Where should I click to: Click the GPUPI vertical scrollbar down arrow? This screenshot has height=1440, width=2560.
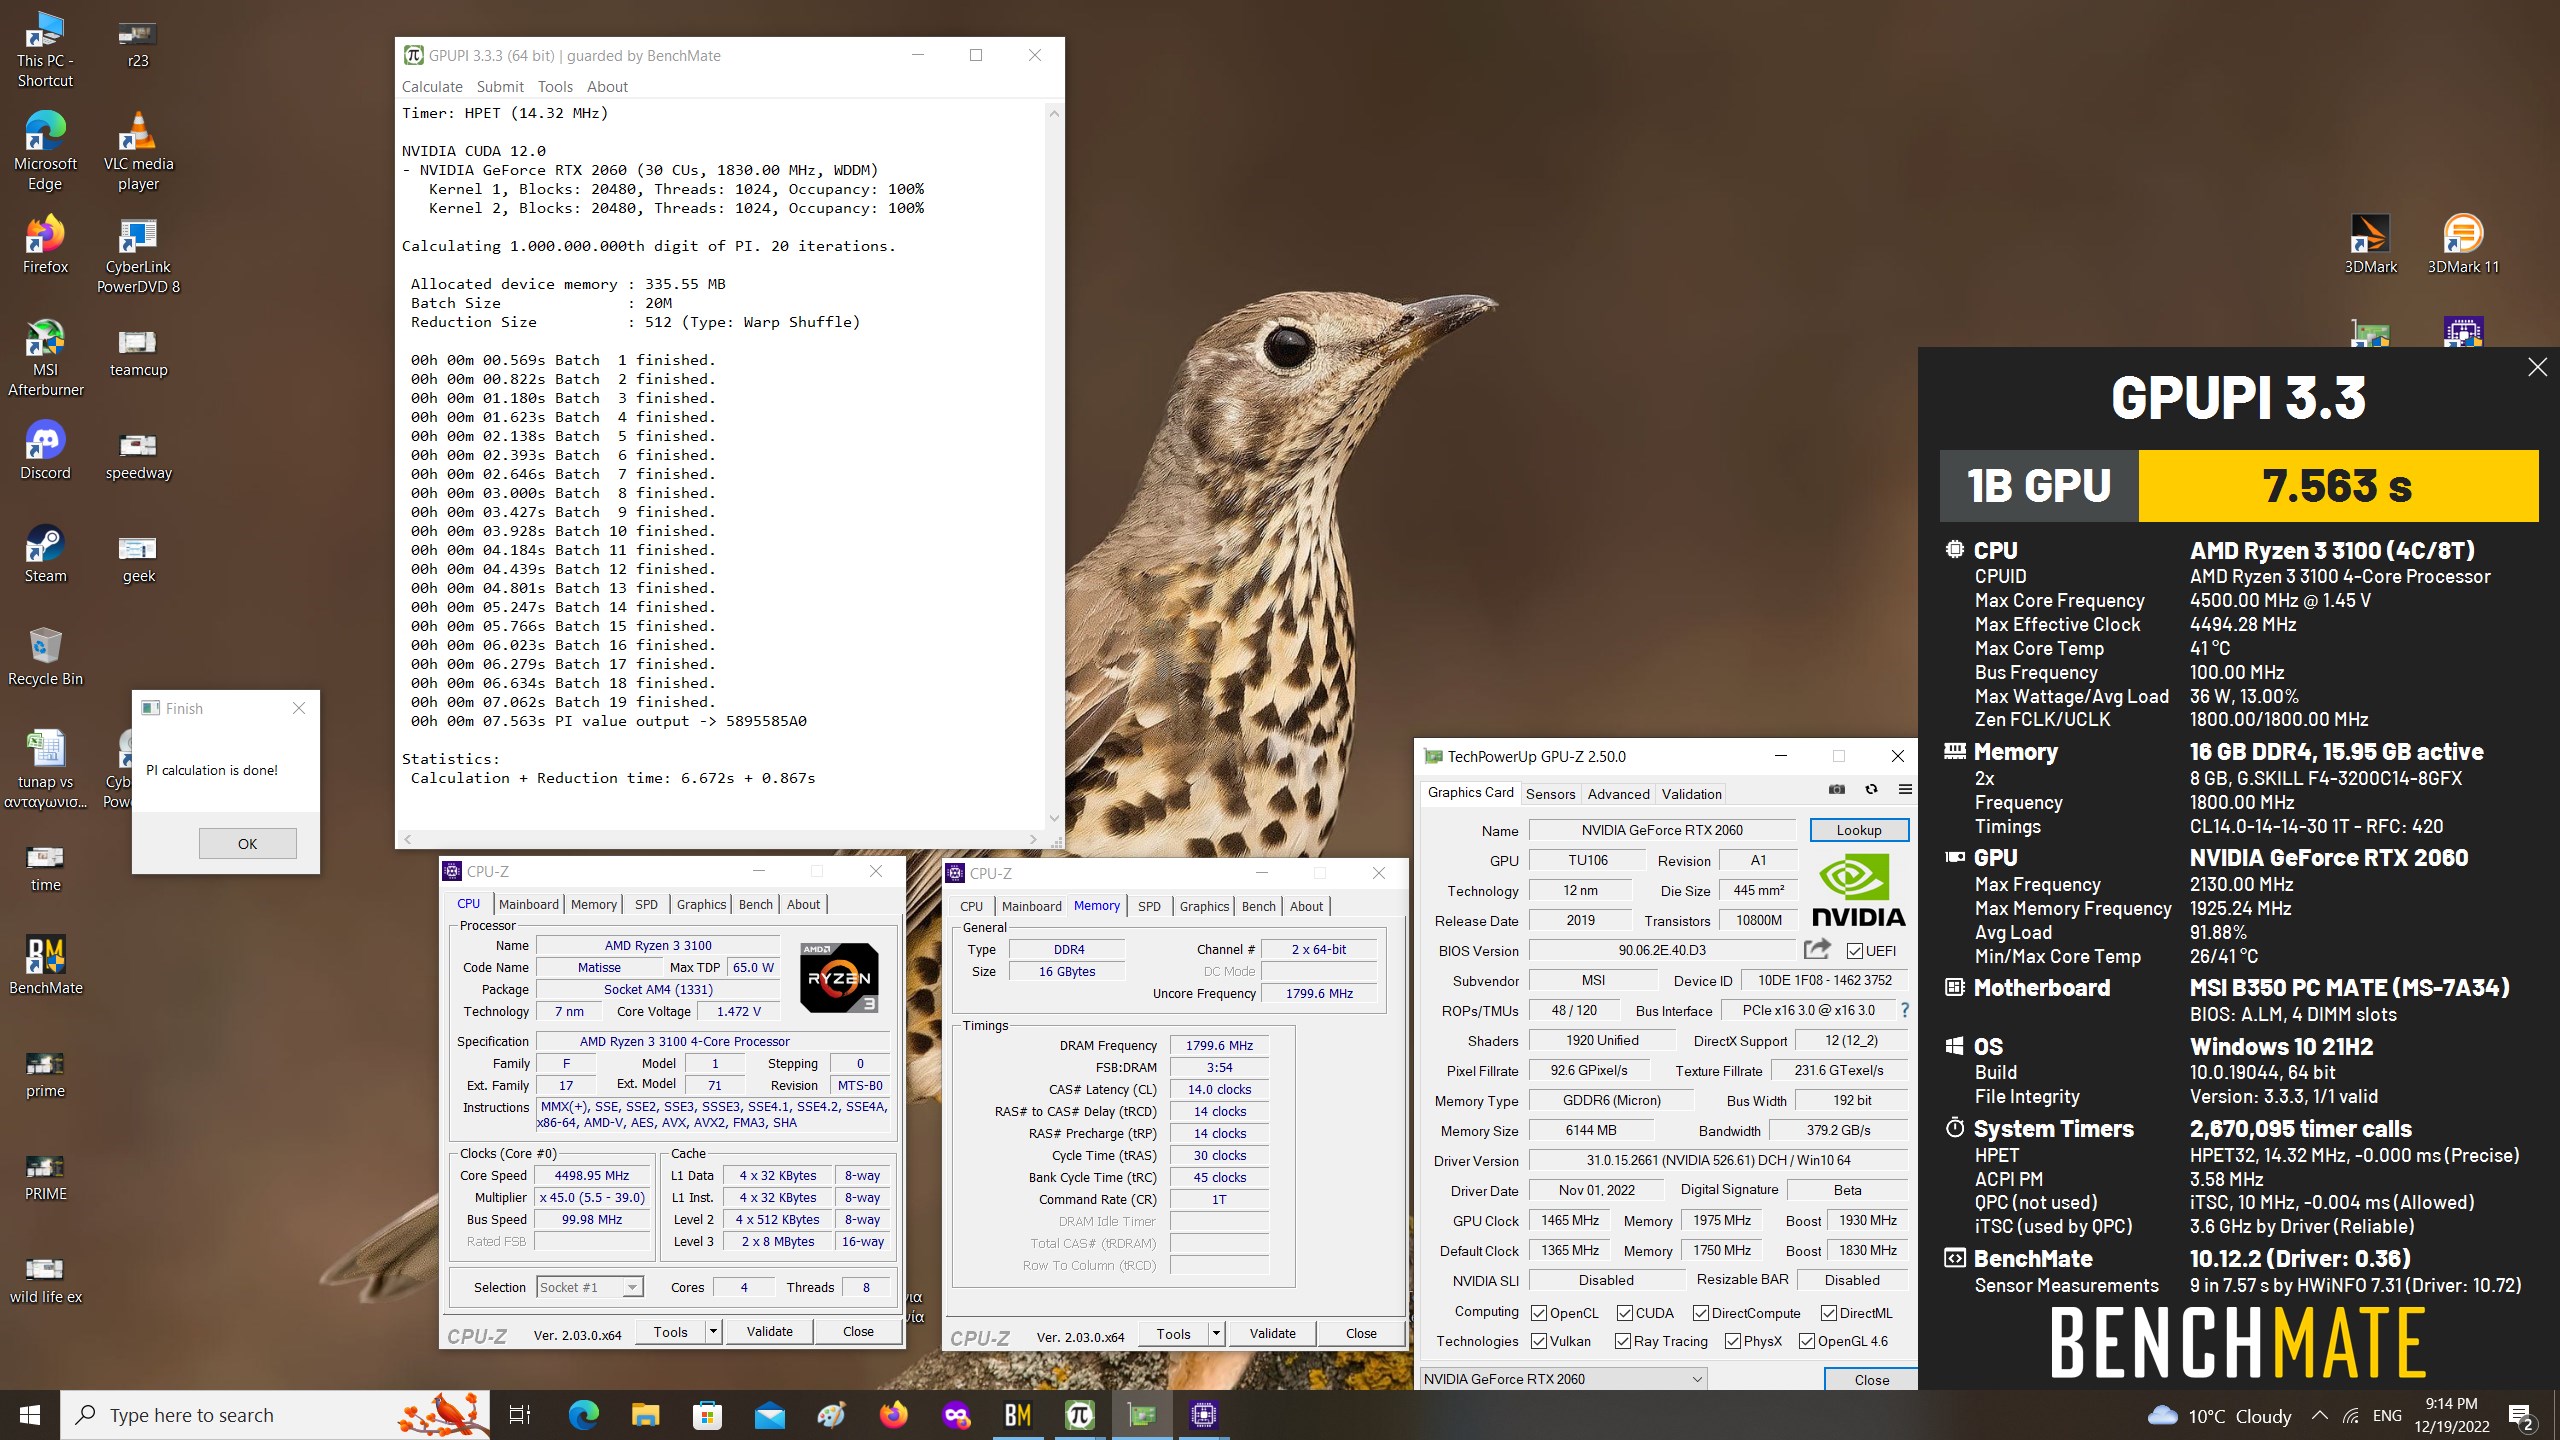[x=1054, y=818]
